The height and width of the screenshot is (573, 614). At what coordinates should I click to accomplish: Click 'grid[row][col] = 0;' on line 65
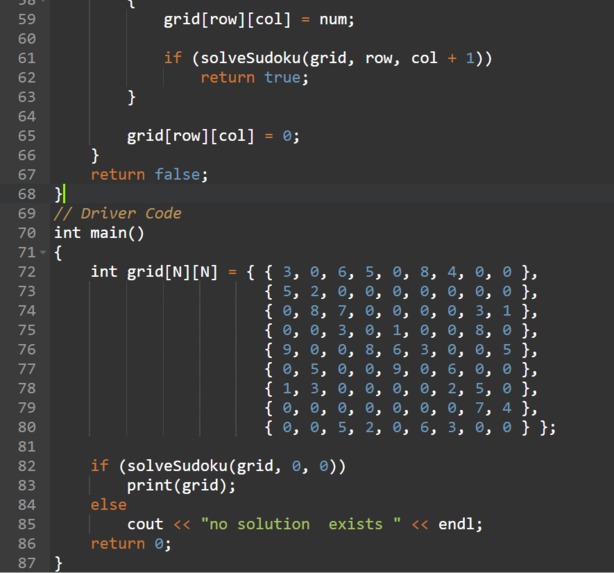(x=213, y=136)
